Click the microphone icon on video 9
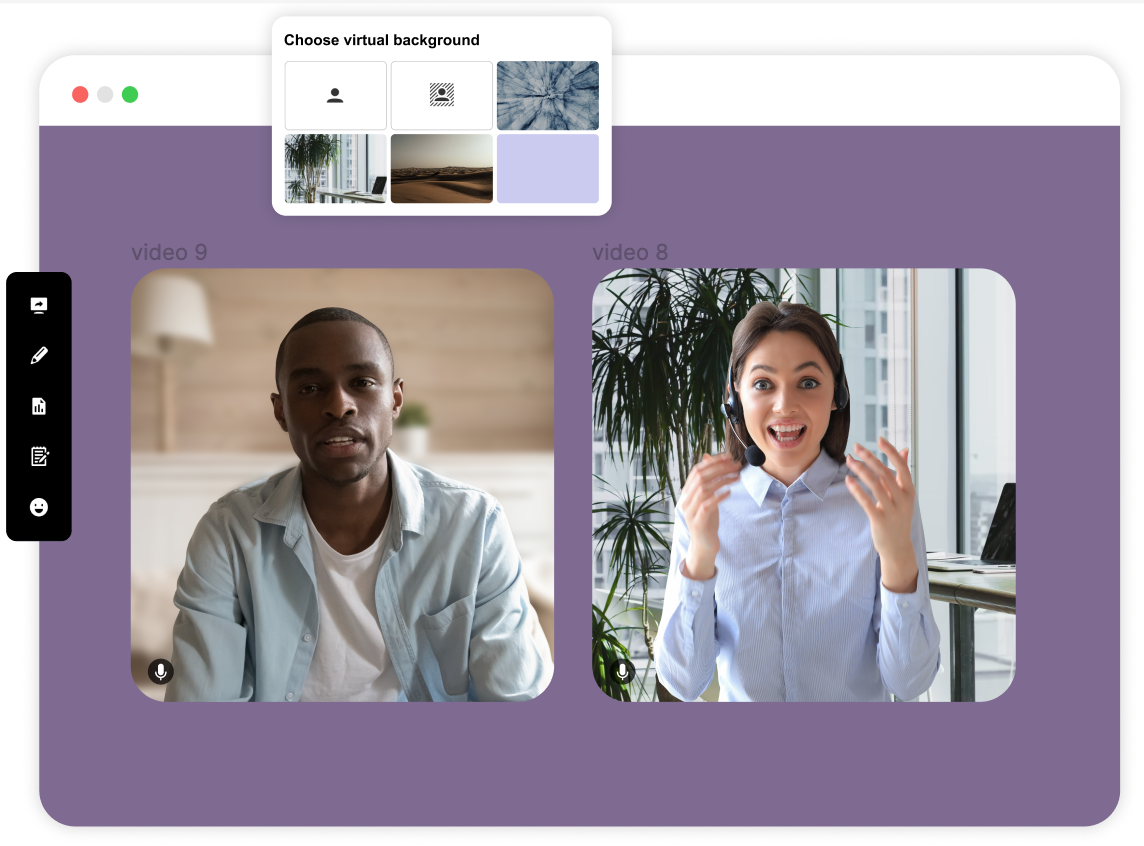1144x846 pixels. (163, 671)
